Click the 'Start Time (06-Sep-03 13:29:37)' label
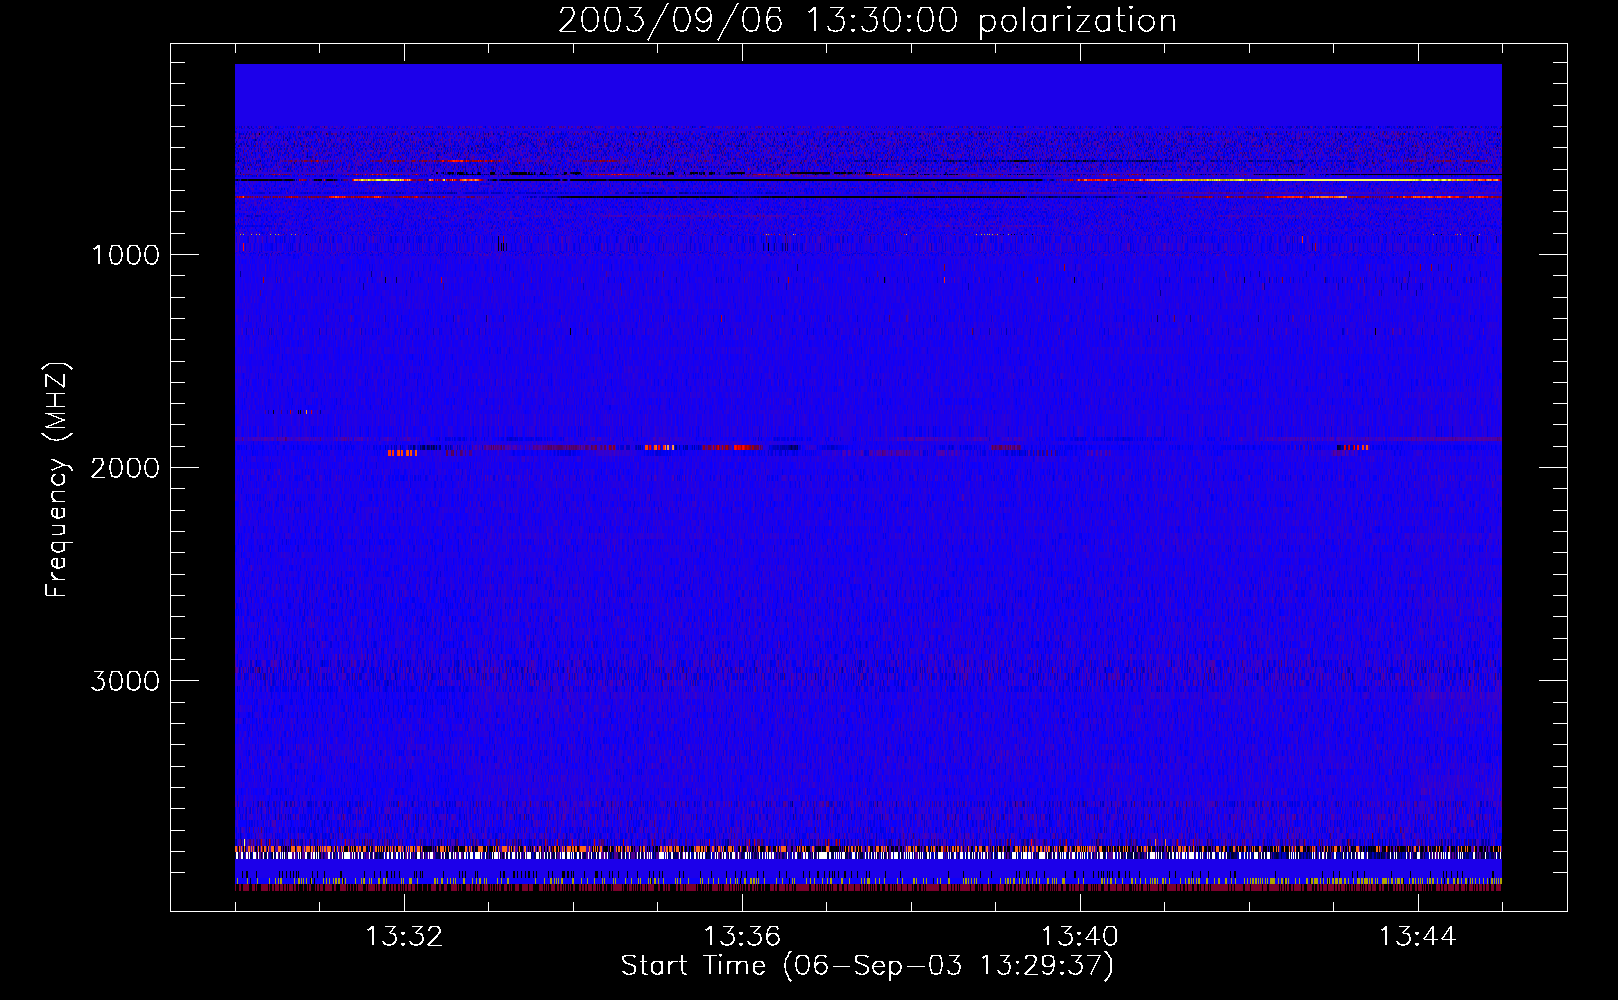 pos(867,966)
